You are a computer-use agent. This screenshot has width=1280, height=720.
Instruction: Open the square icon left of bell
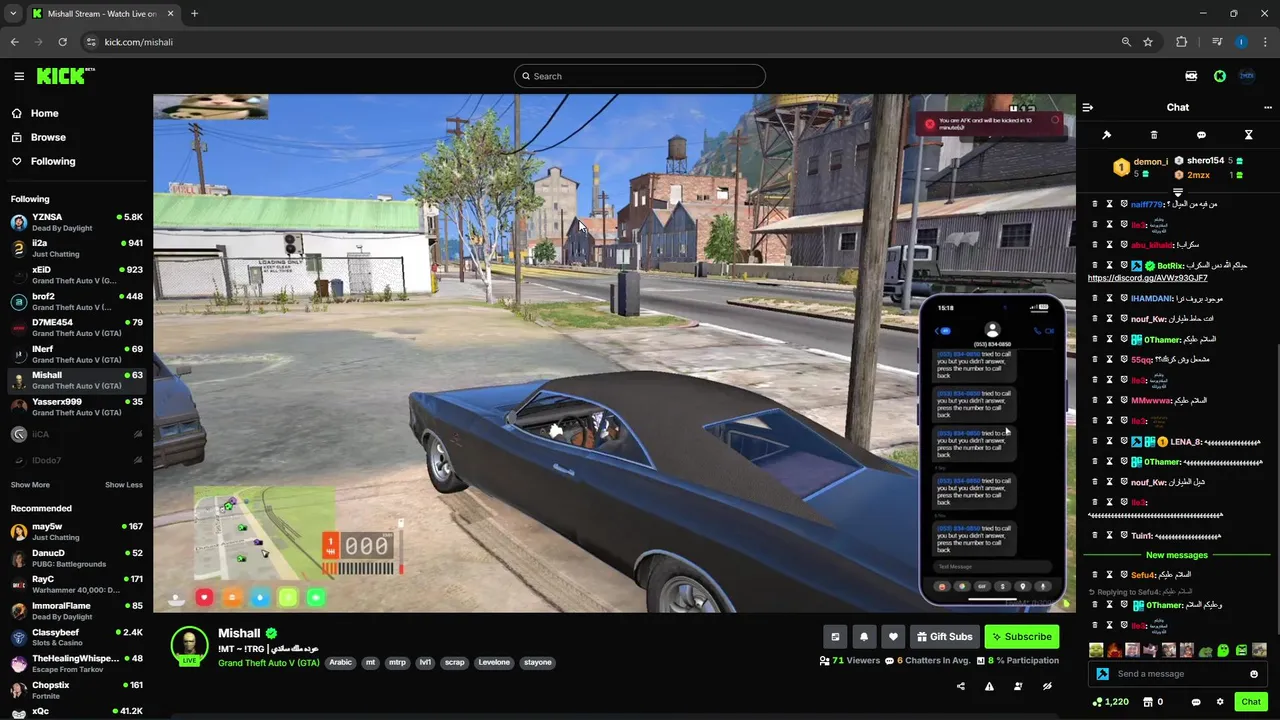[835, 636]
